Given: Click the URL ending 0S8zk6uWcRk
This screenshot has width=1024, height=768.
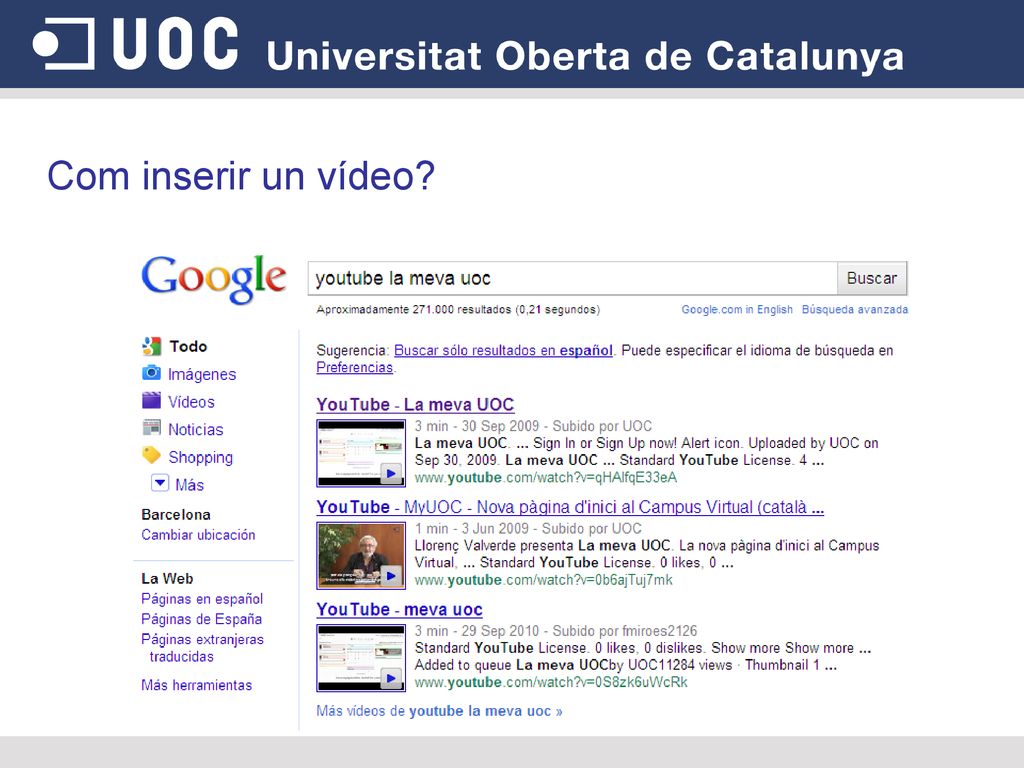Looking at the screenshot, I should pyautogui.click(x=551, y=682).
